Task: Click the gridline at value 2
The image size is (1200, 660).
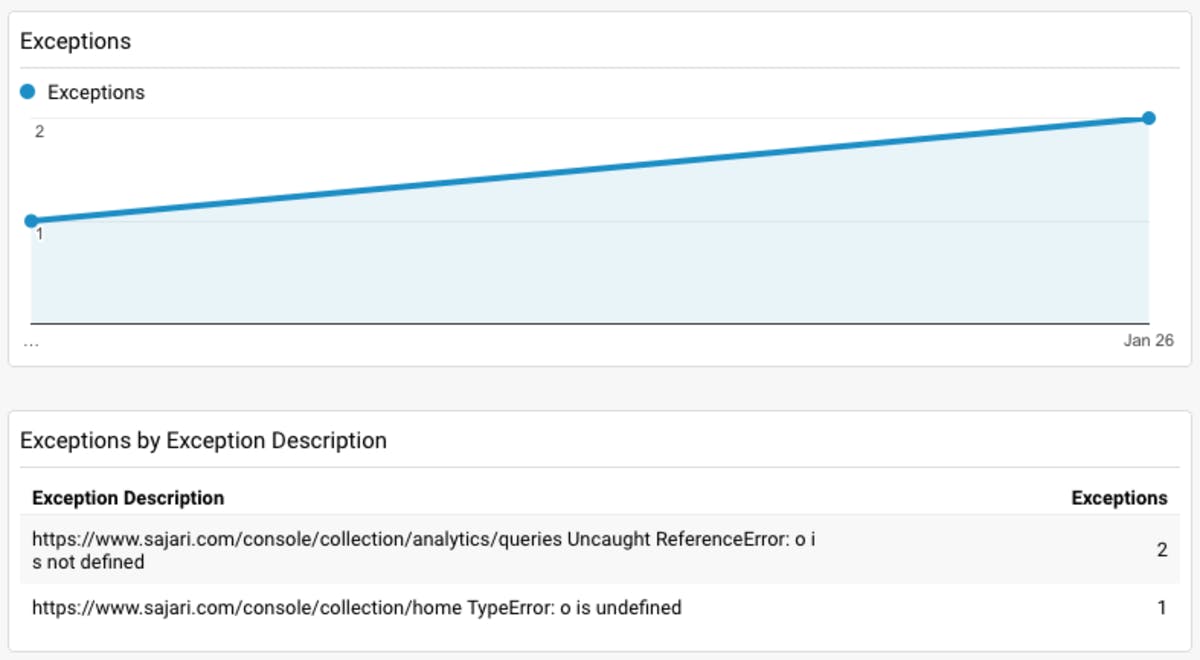Action: (590, 118)
